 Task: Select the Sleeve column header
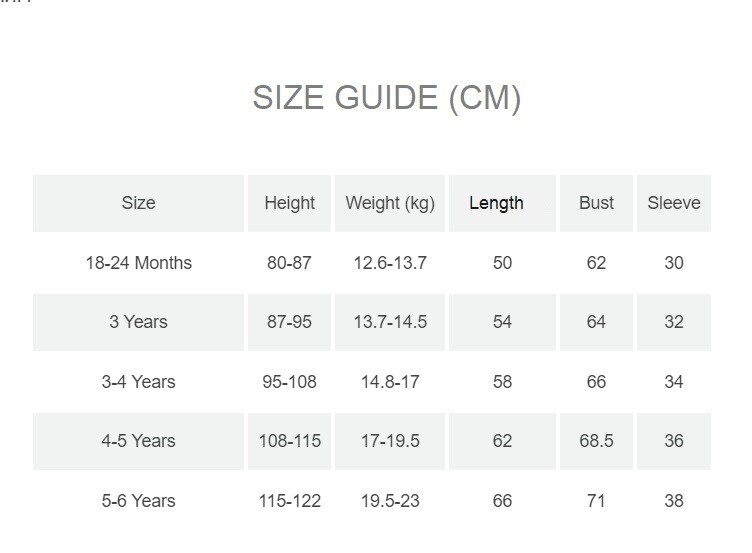674,203
